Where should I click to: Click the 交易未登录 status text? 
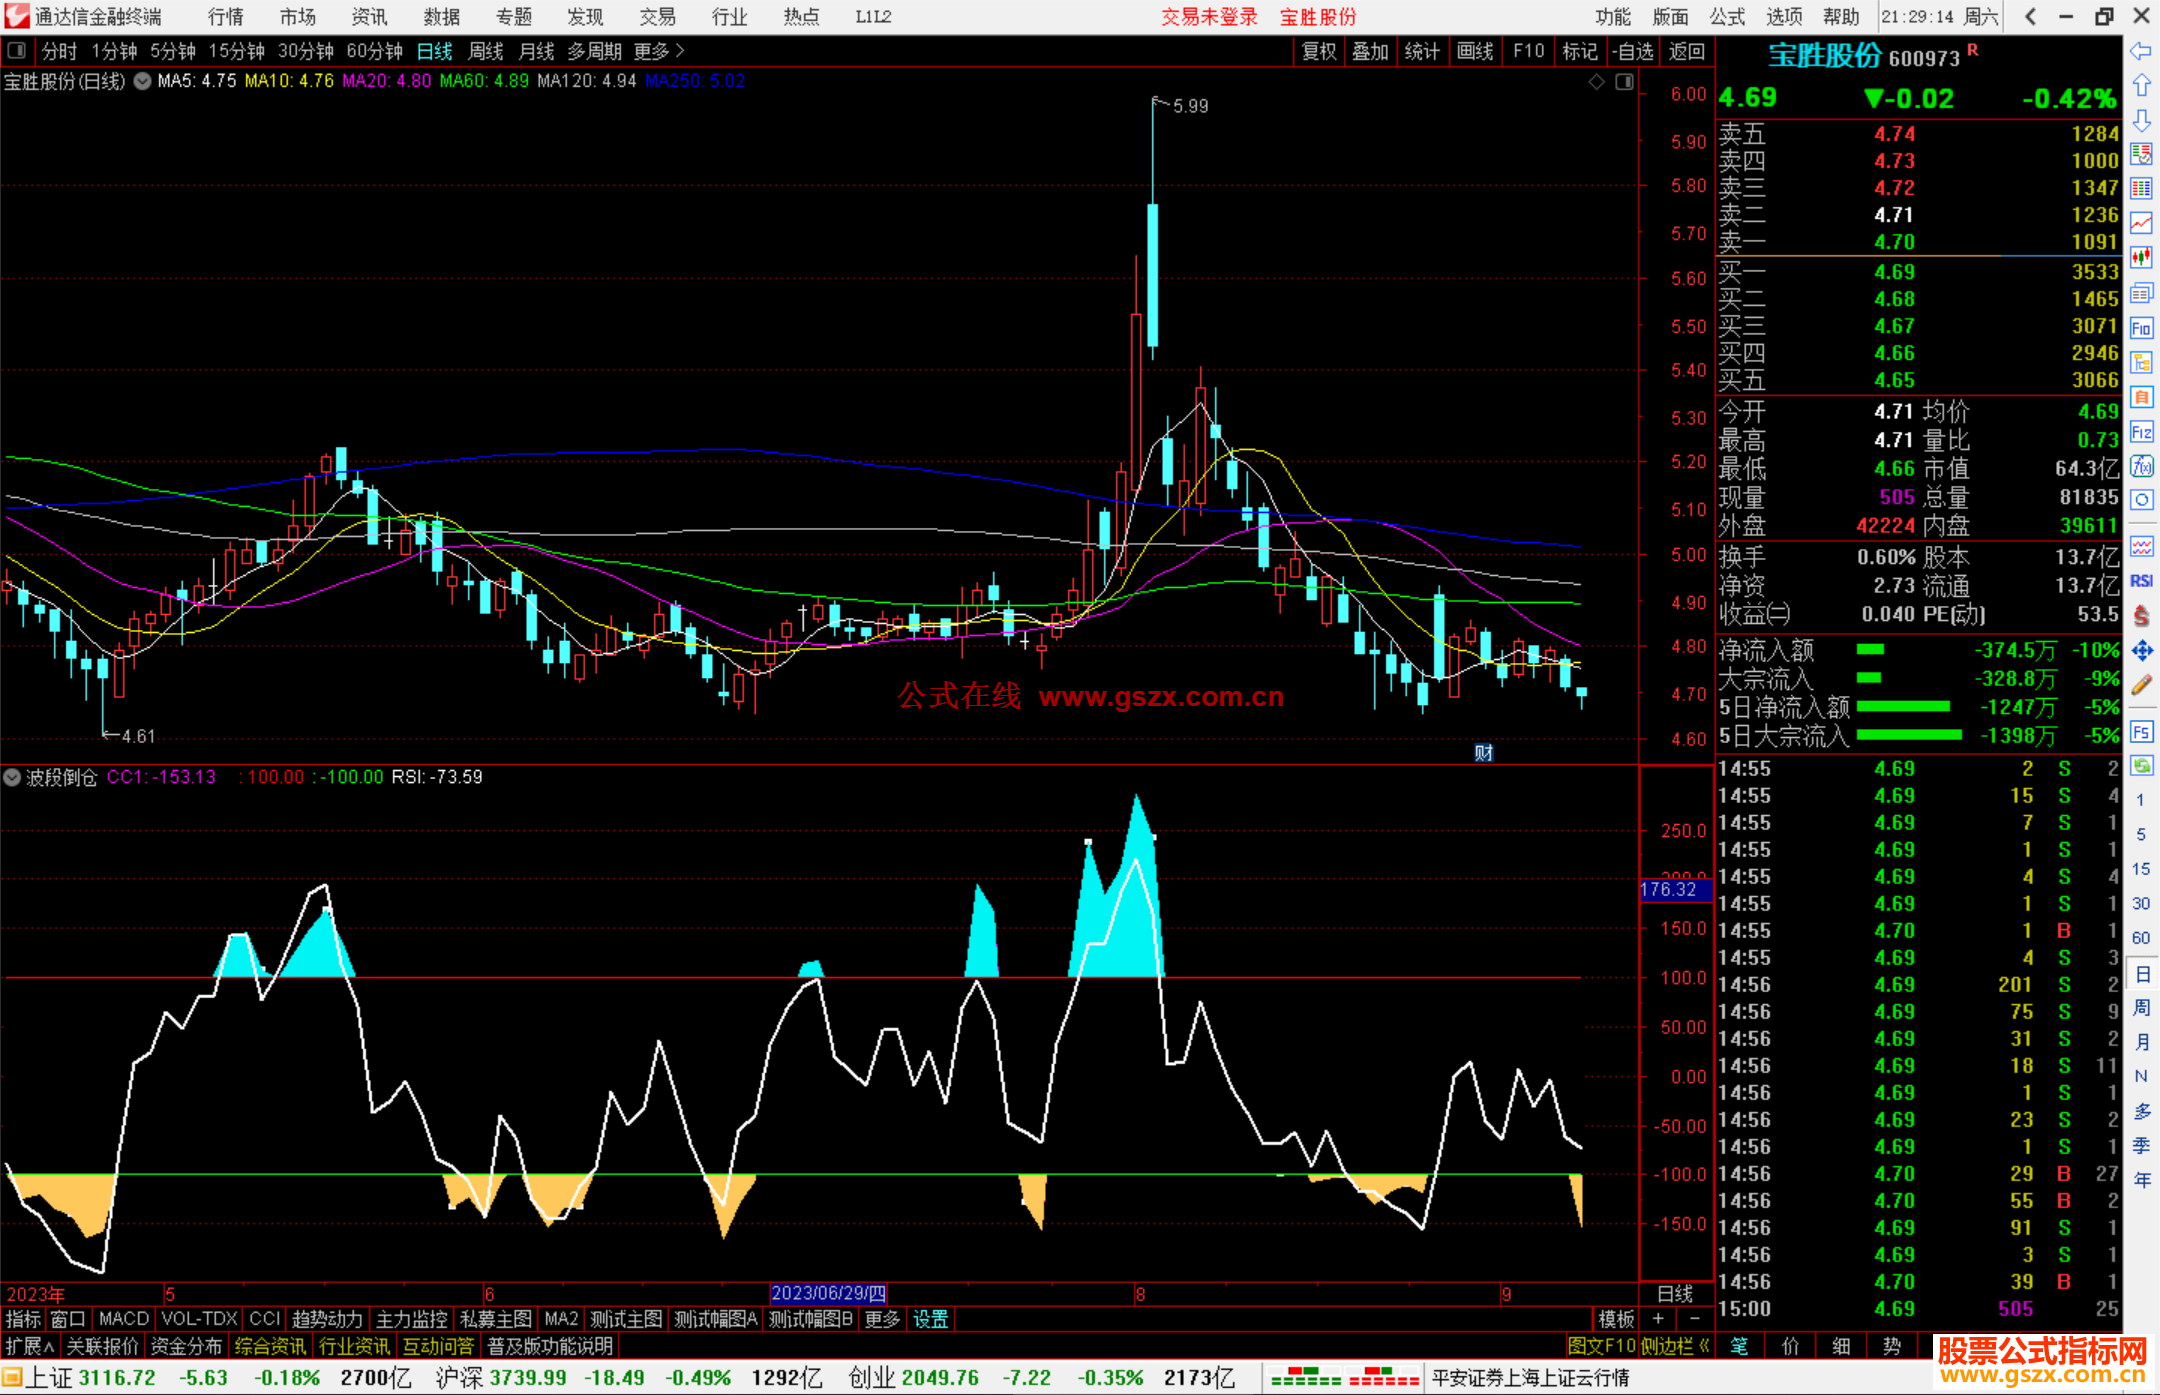tap(1209, 17)
